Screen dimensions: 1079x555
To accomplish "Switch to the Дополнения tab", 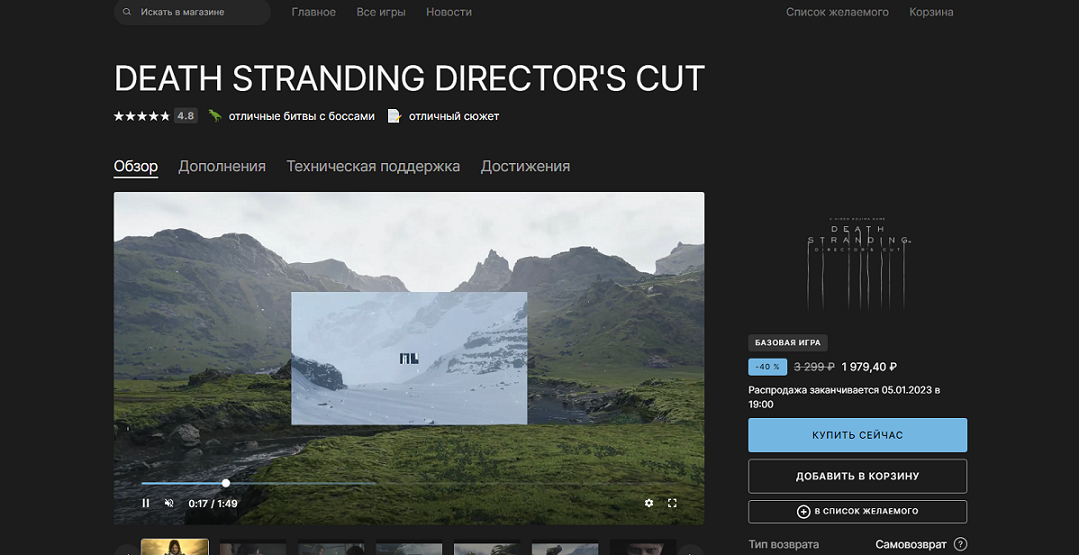I will pyautogui.click(x=222, y=166).
